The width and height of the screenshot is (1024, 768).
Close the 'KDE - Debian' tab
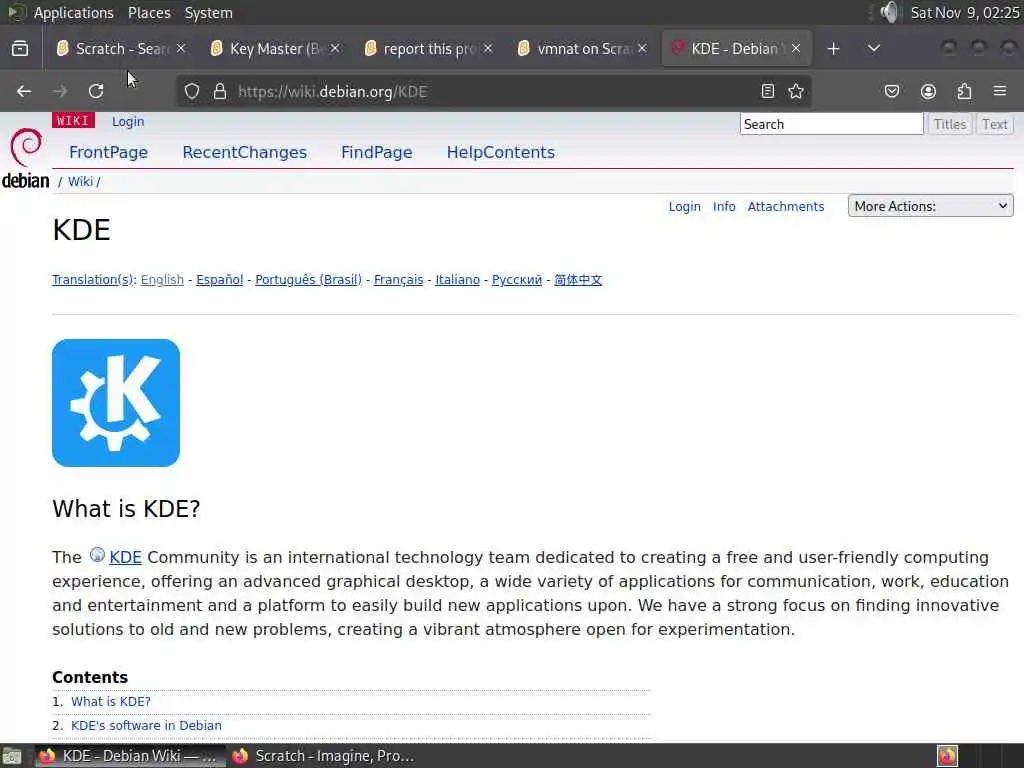click(x=795, y=48)
